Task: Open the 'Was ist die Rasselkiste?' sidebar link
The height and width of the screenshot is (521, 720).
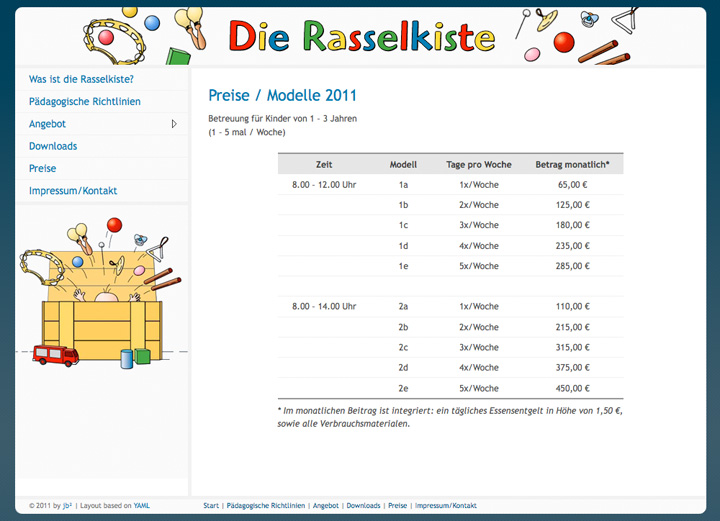Action: point(81,79)
